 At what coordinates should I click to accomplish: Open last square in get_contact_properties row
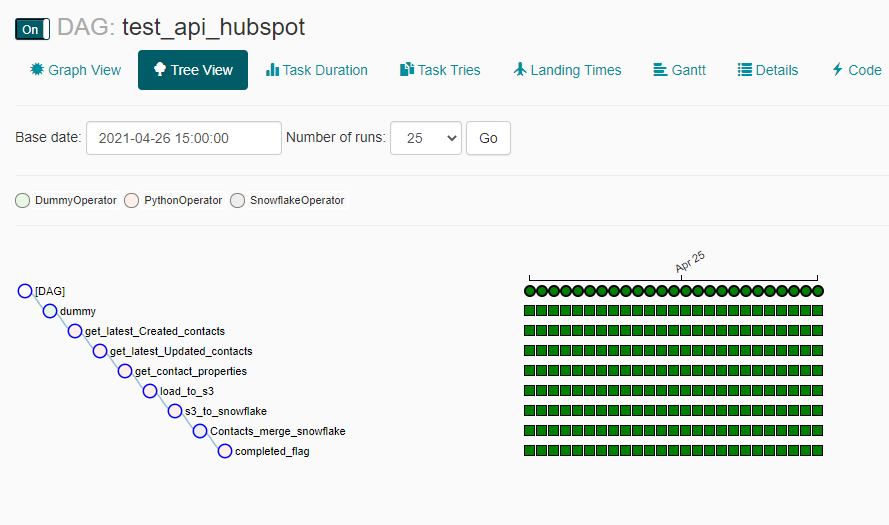[x=818, y=371]
